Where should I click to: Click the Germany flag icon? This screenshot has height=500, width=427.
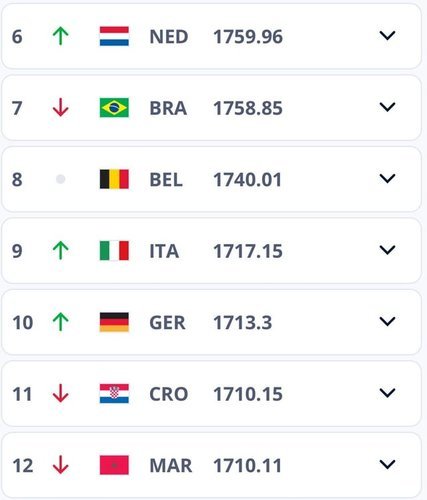[114, 322]
